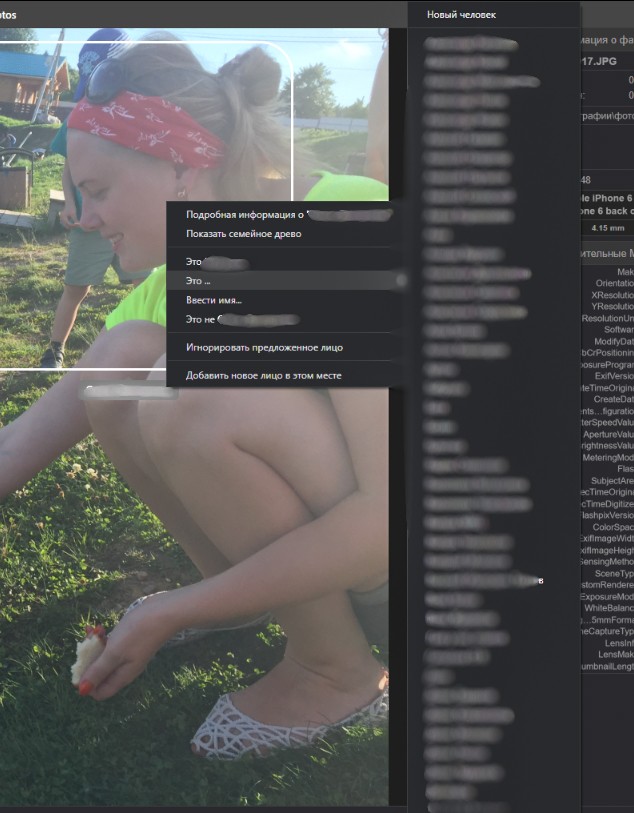Click the '17.JPG' file name heading

598,61
